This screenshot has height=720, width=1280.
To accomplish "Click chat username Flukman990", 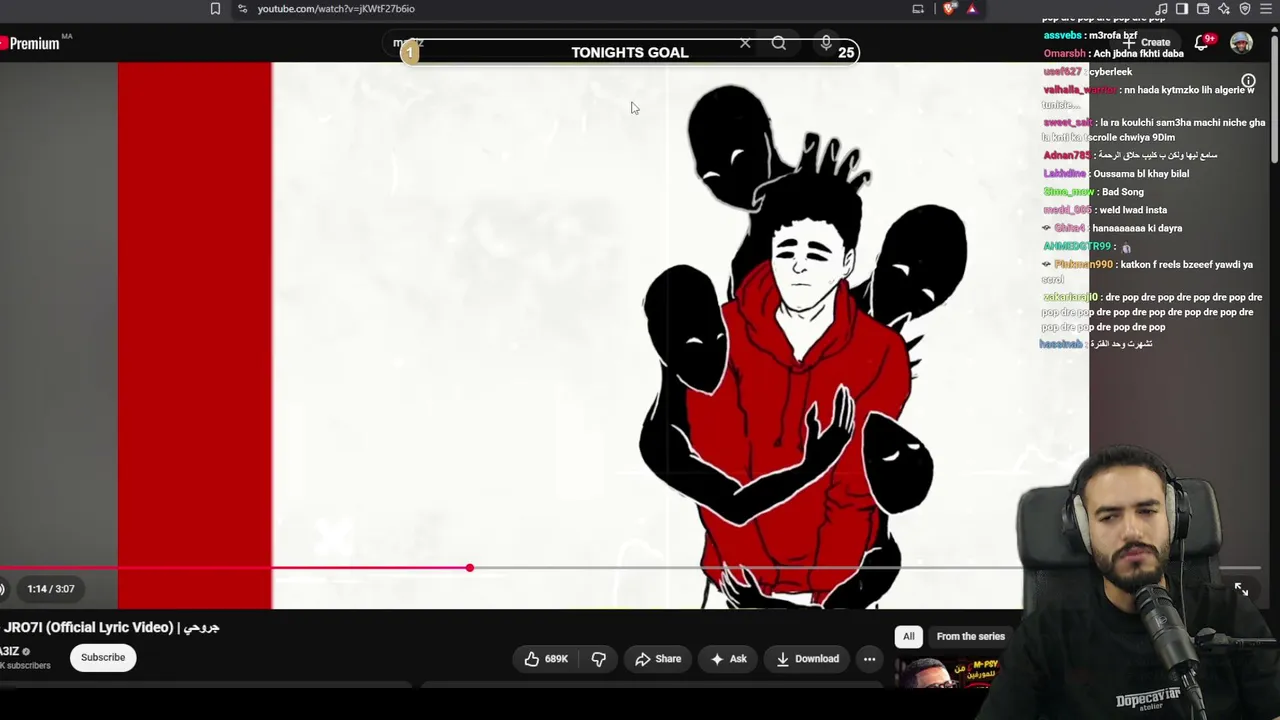I will click(1083, 265).
